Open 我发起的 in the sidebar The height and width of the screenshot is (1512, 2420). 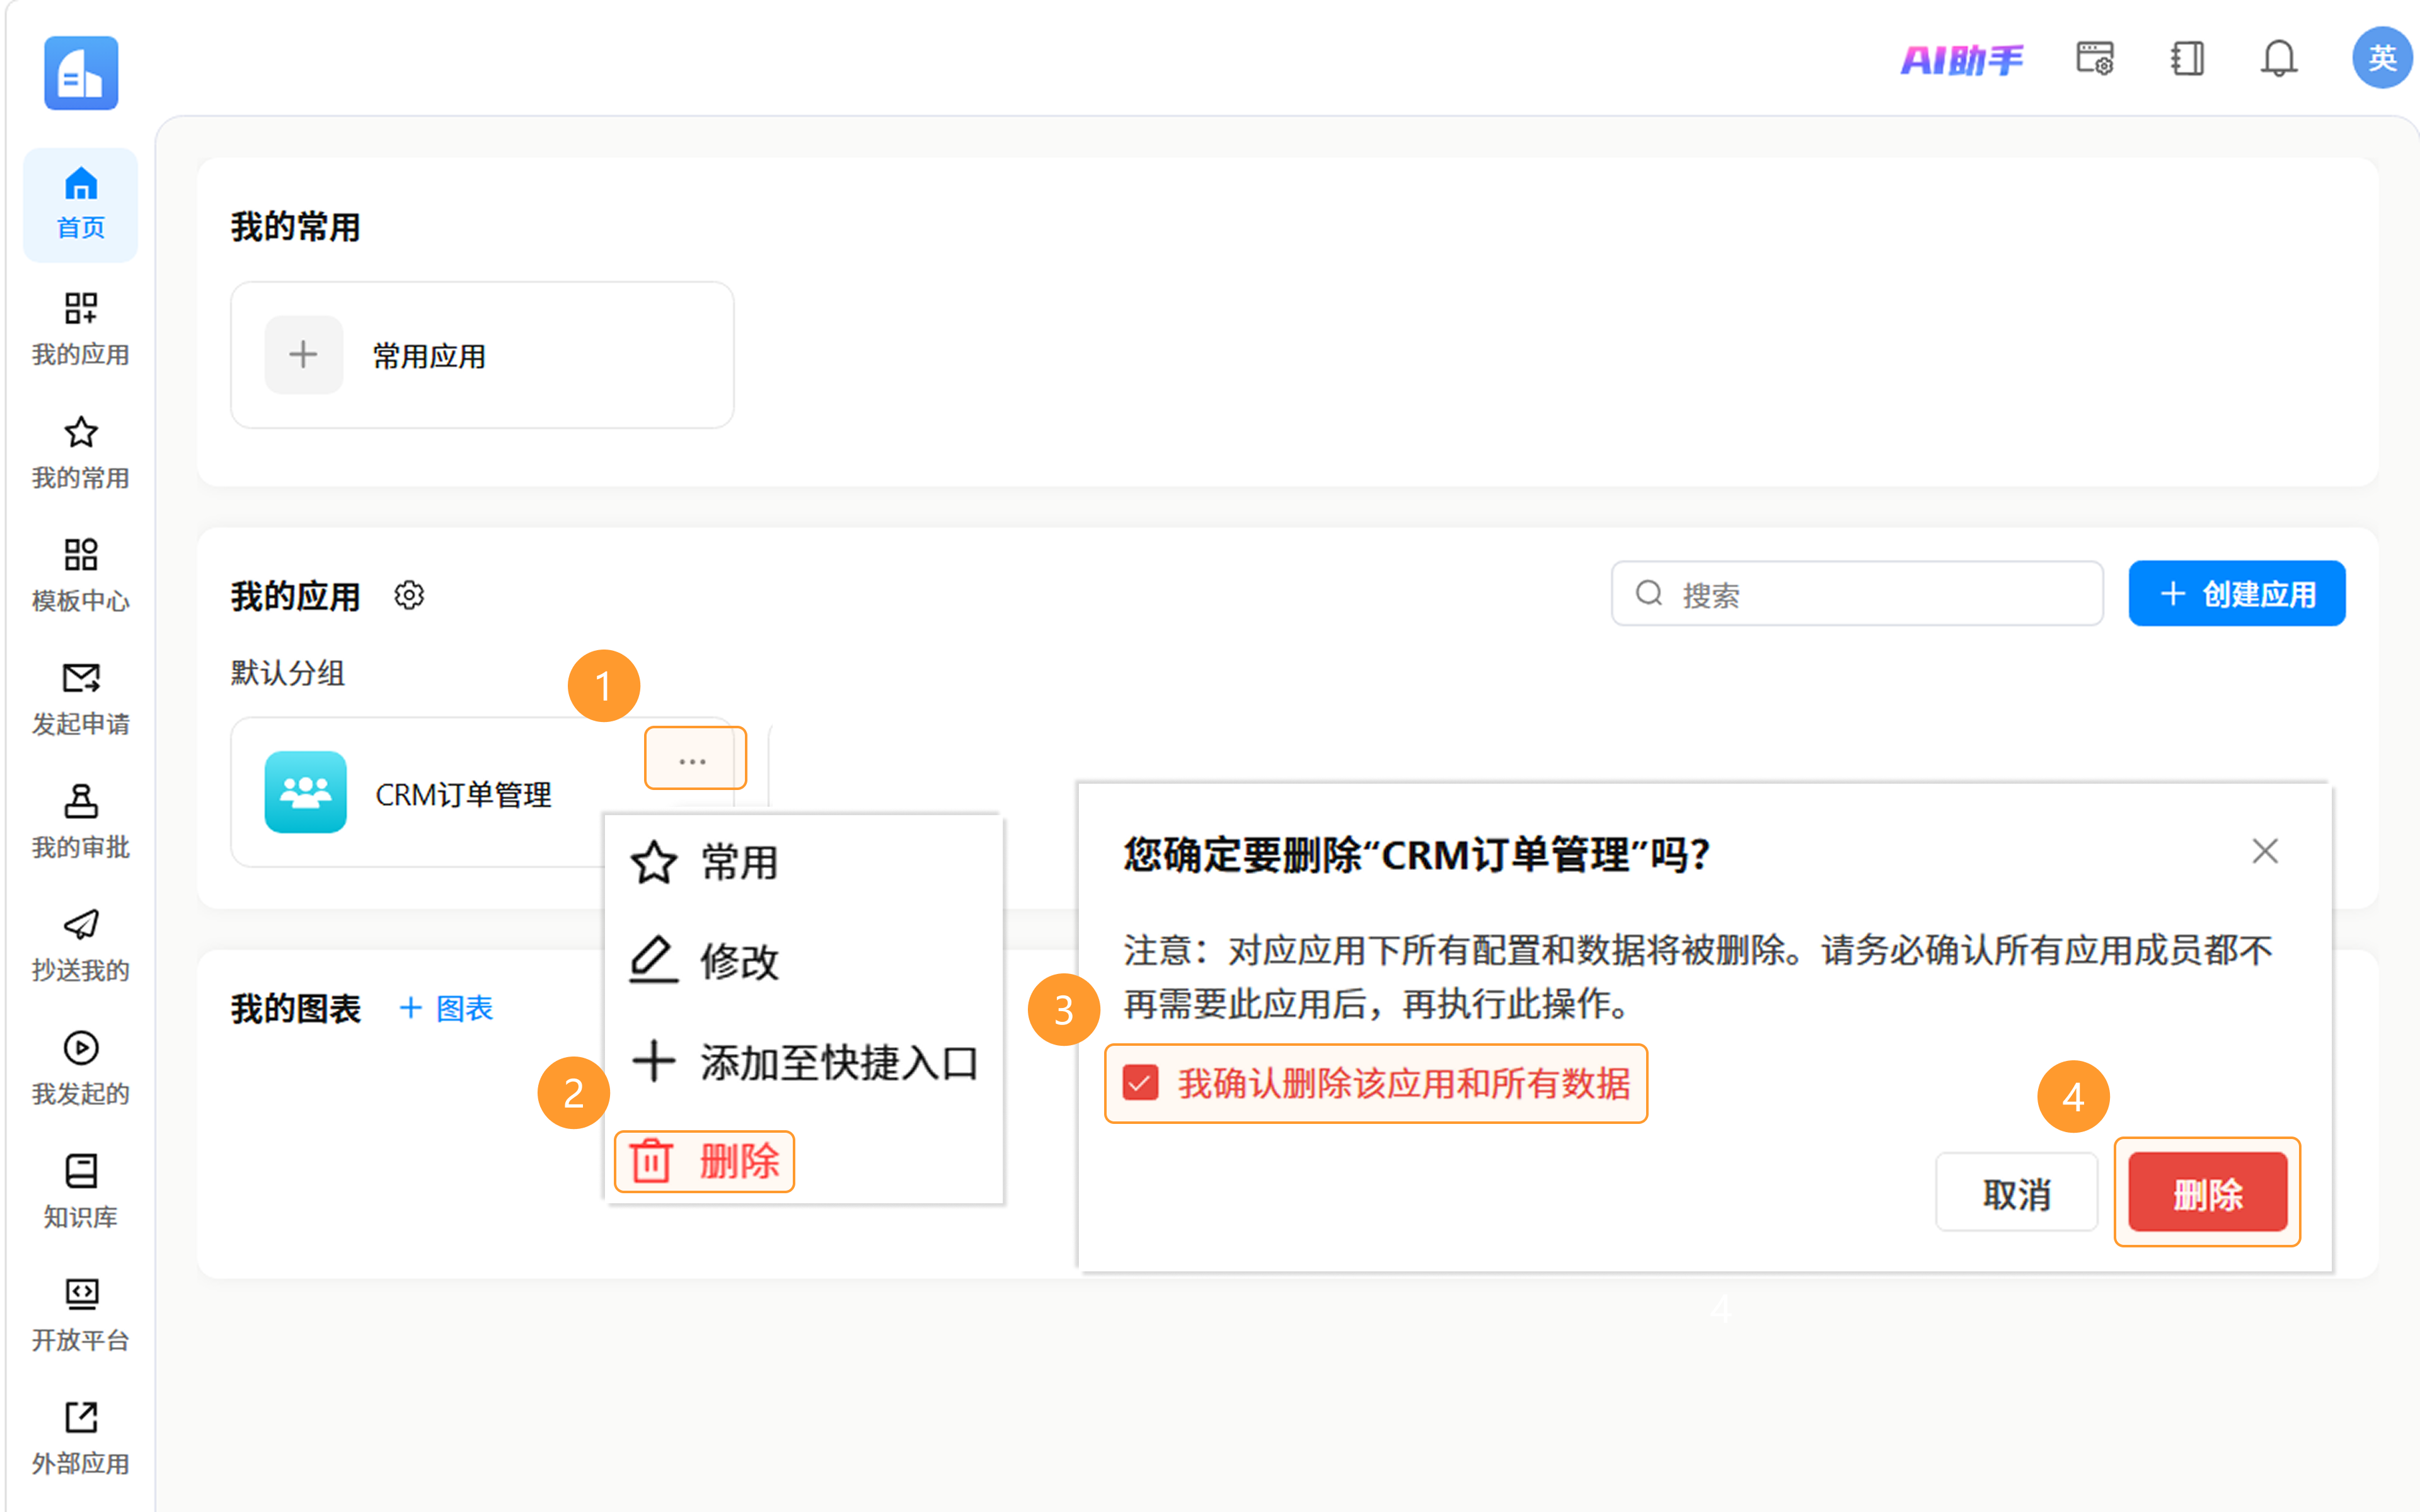81,1068
